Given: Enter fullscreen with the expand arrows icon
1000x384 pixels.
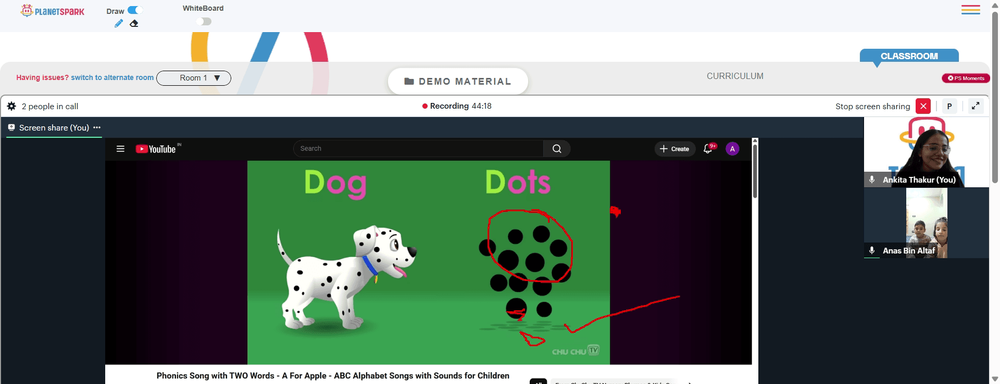Looking at the screenshot, I should pyautogui.click(x=975, y=107).
